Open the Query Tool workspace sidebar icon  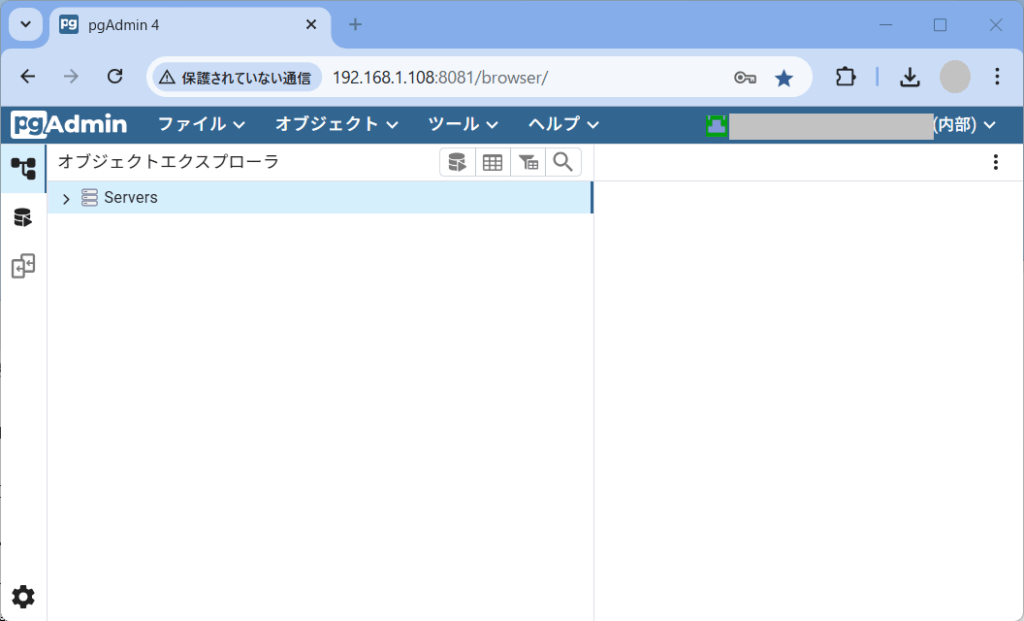(23, 217)
